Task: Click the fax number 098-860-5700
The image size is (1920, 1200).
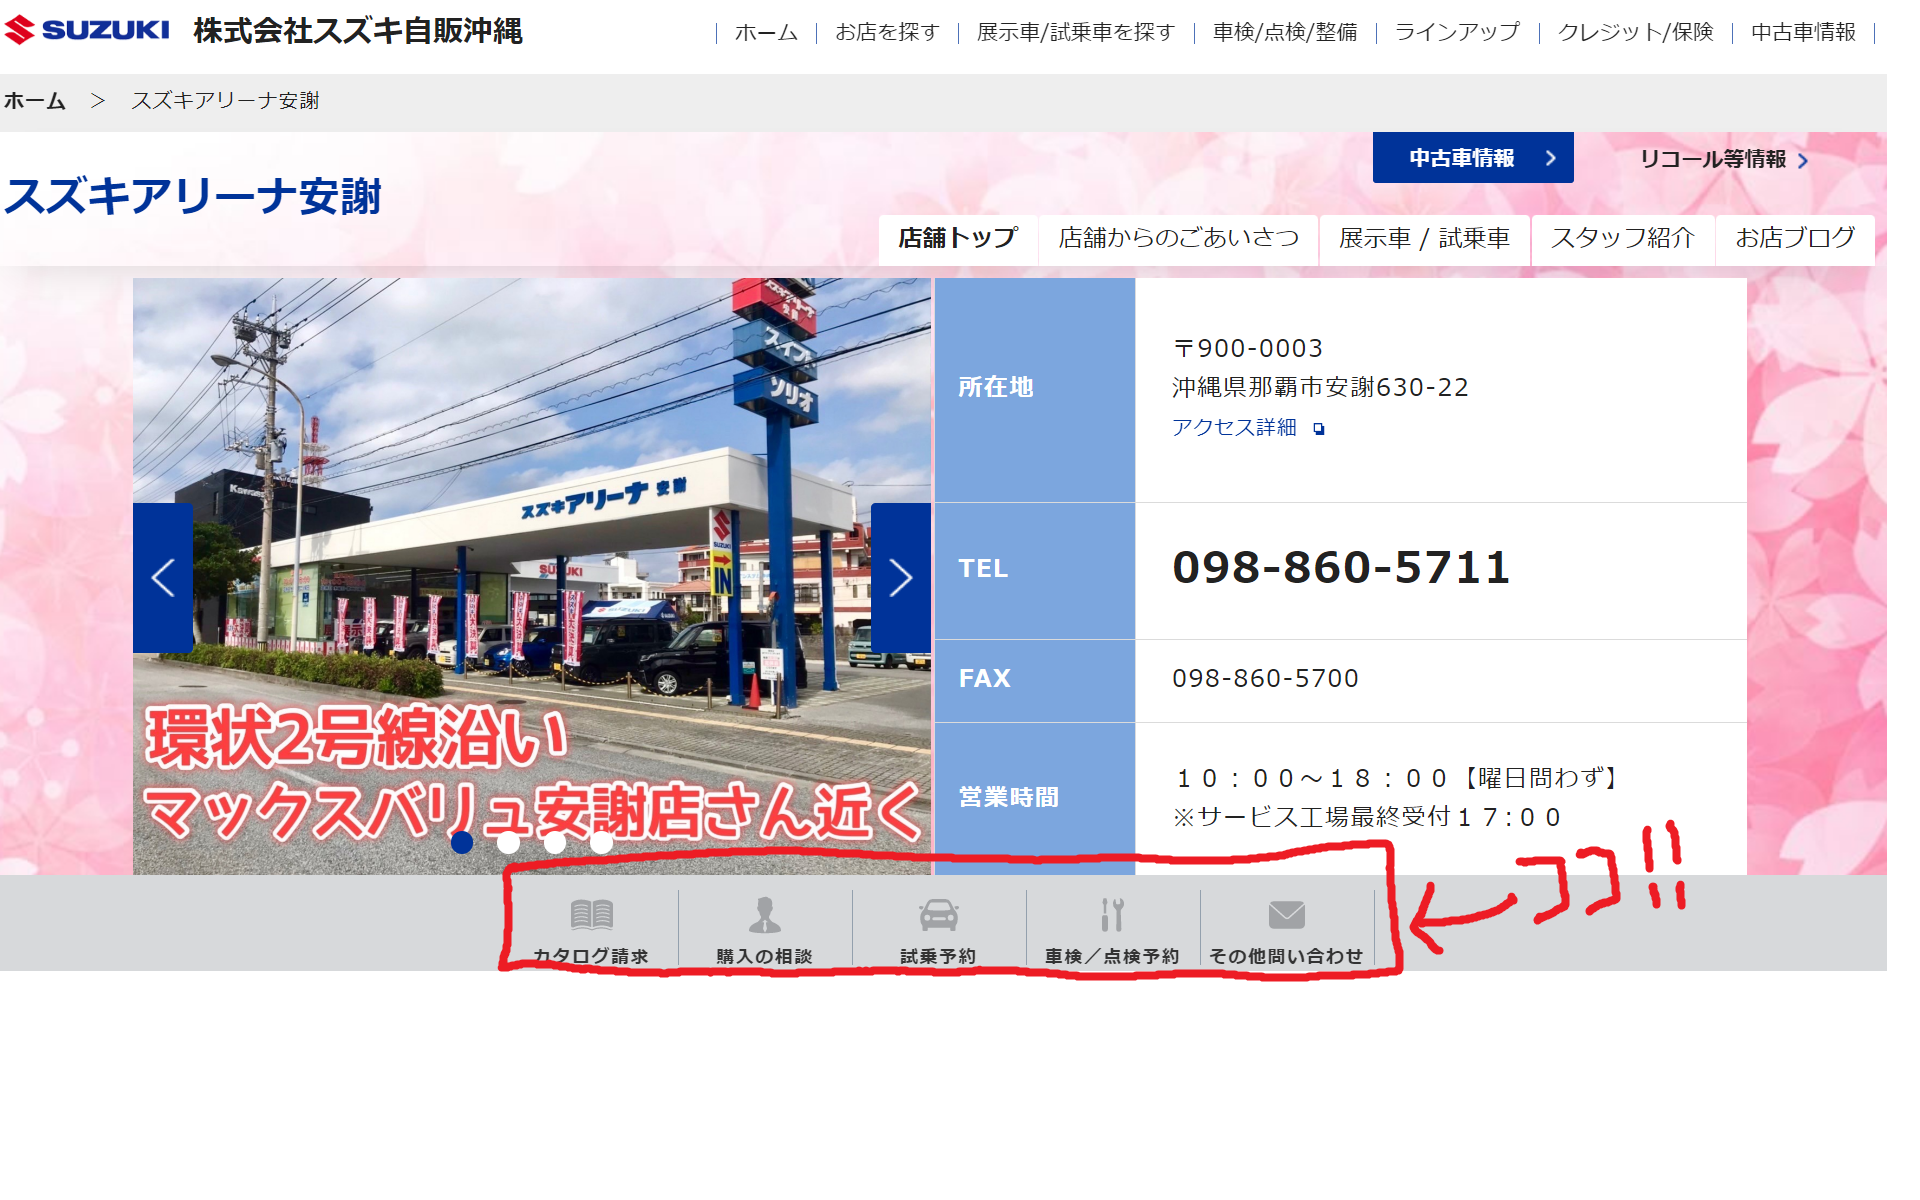Action: coord(1265,679)
